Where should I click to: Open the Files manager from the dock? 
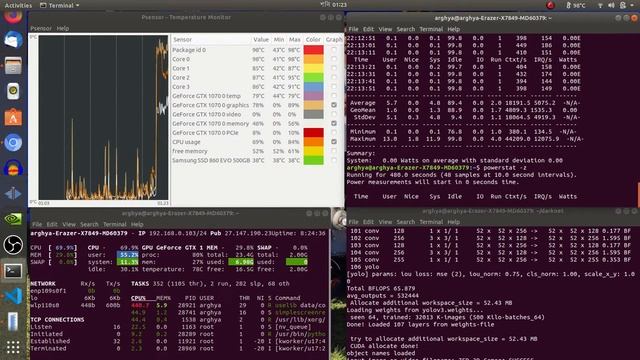pos(13,66)
